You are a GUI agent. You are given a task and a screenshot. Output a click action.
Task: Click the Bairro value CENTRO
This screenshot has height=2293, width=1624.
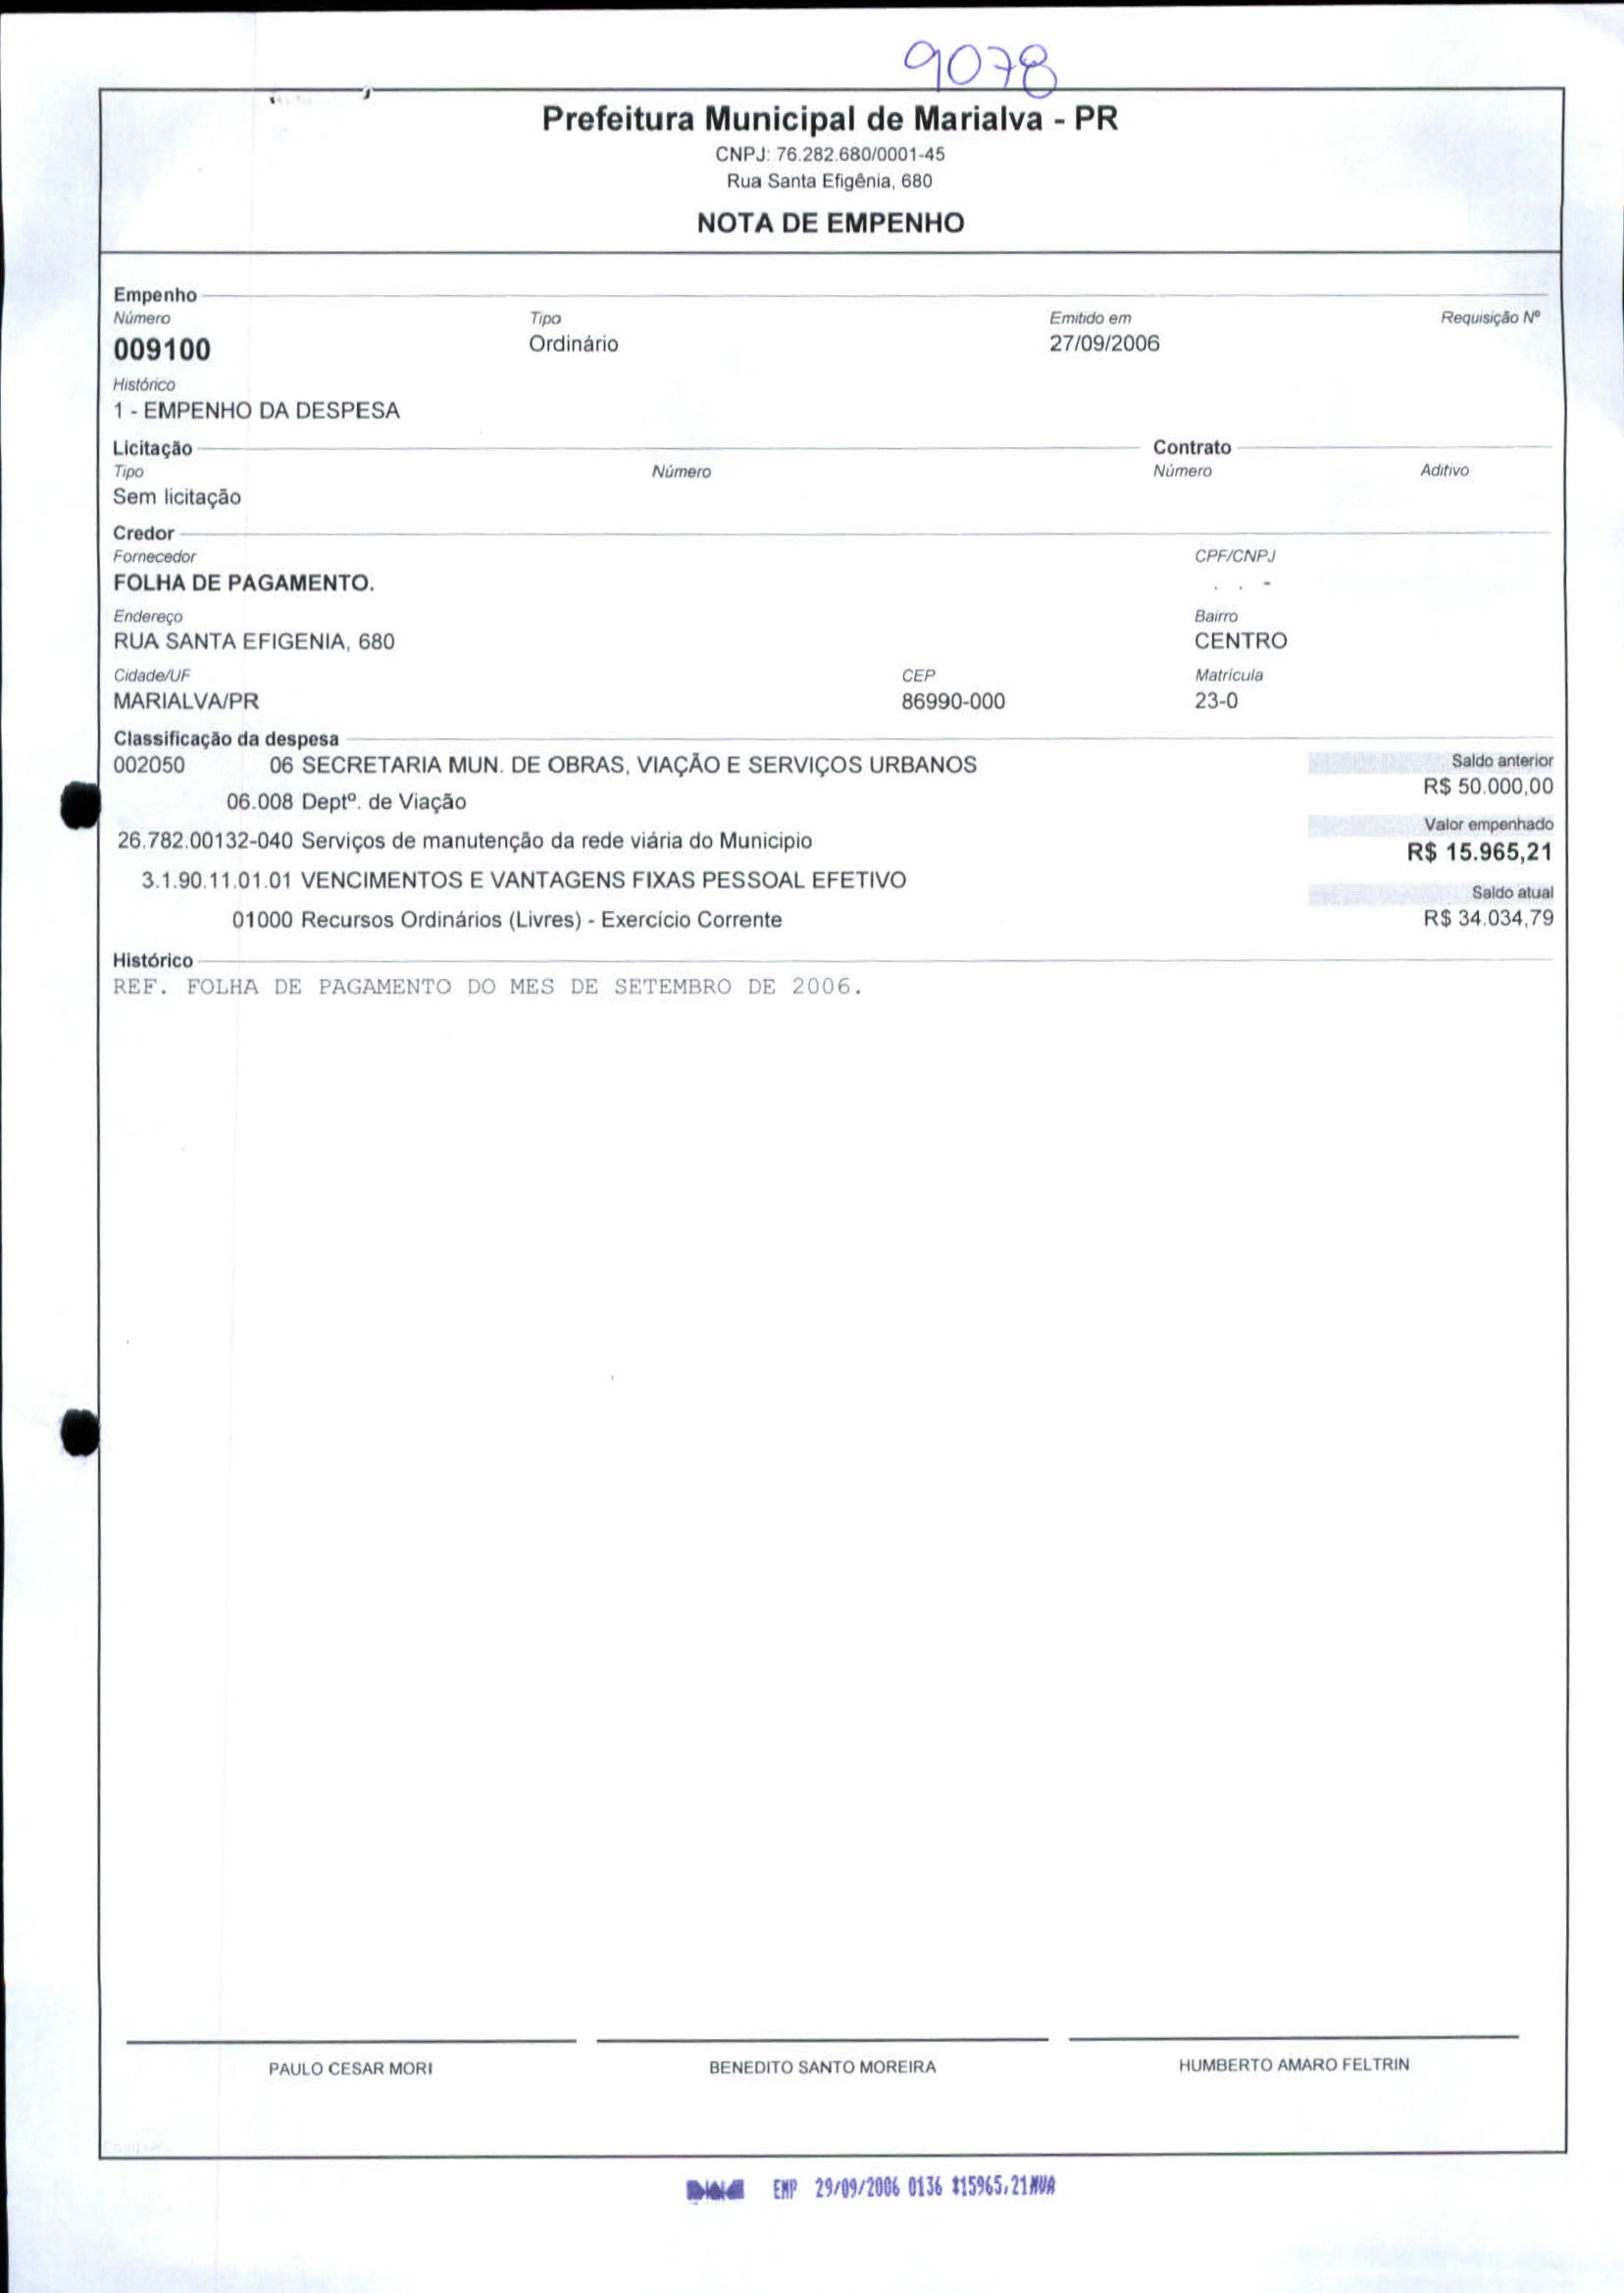[x=1240, y=641]
